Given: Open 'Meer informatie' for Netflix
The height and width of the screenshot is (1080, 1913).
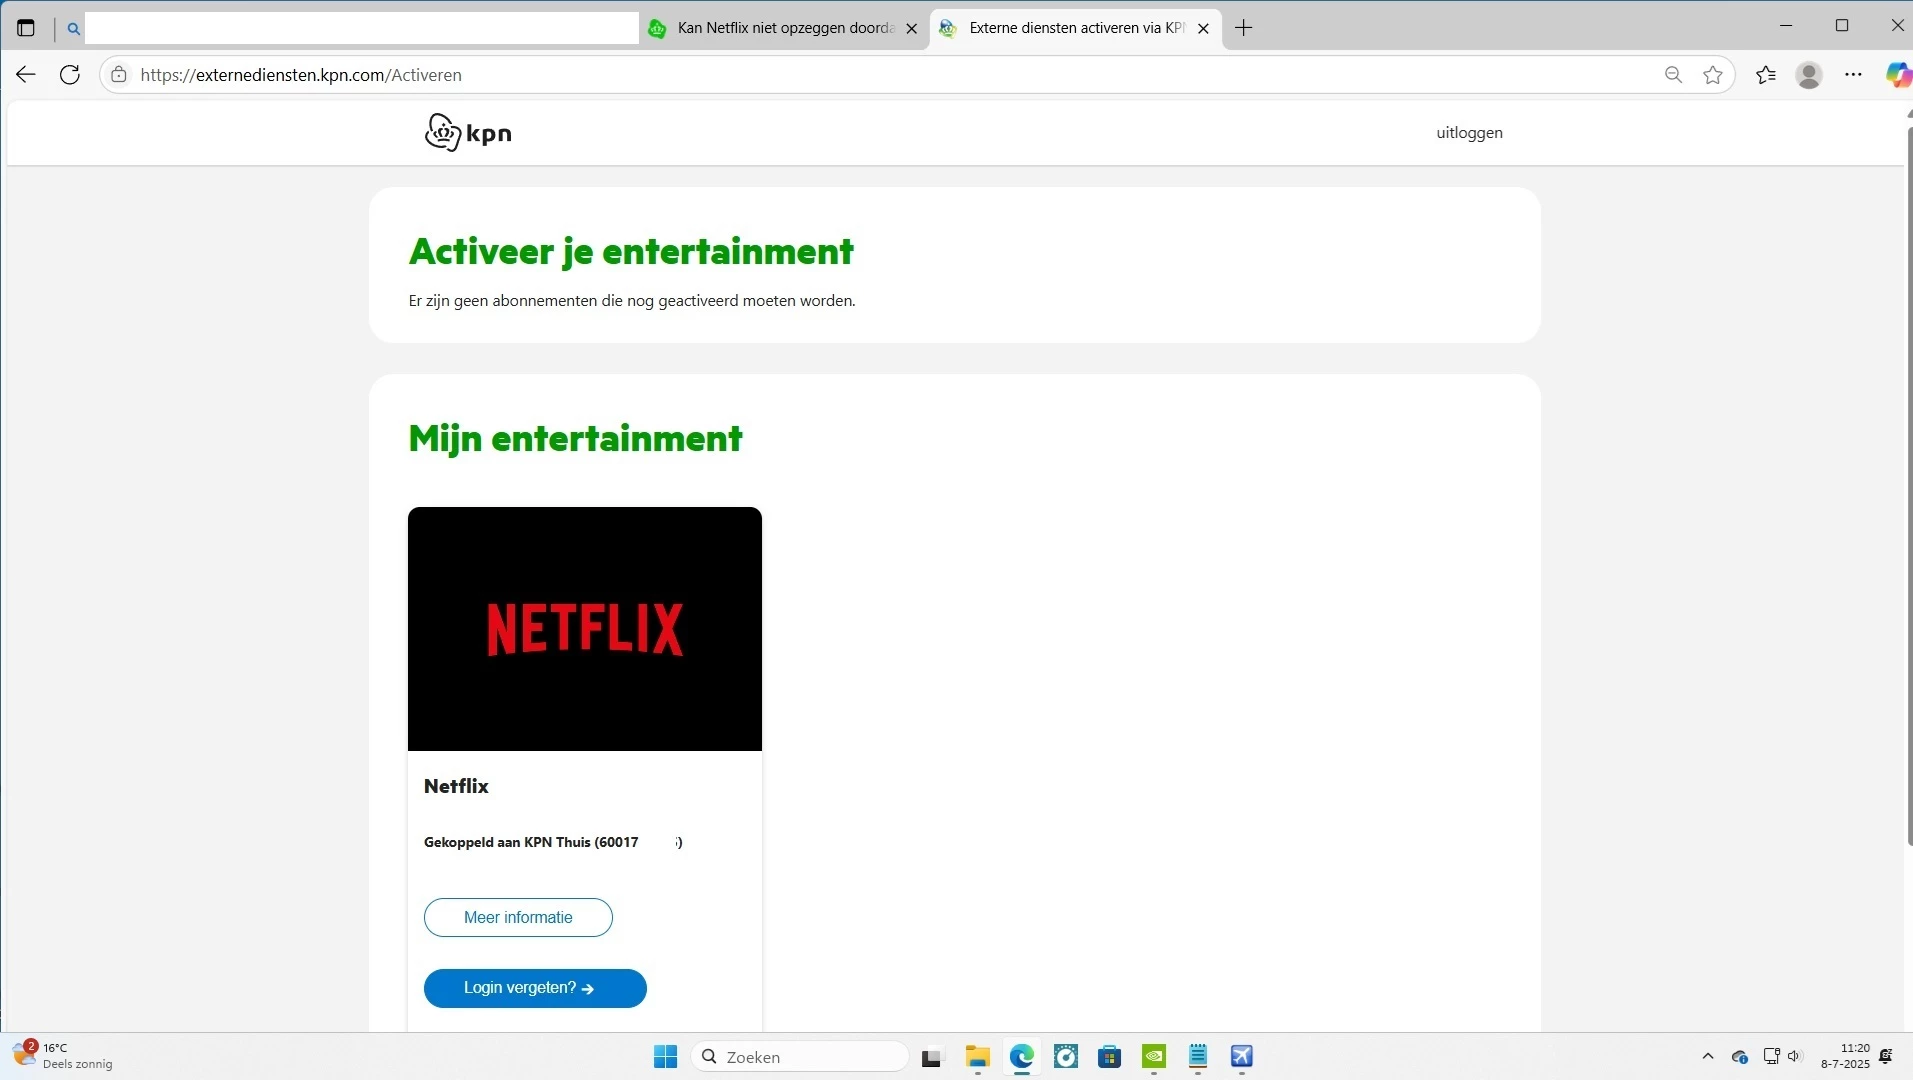Looking at the screenshot, I should 518,918.
